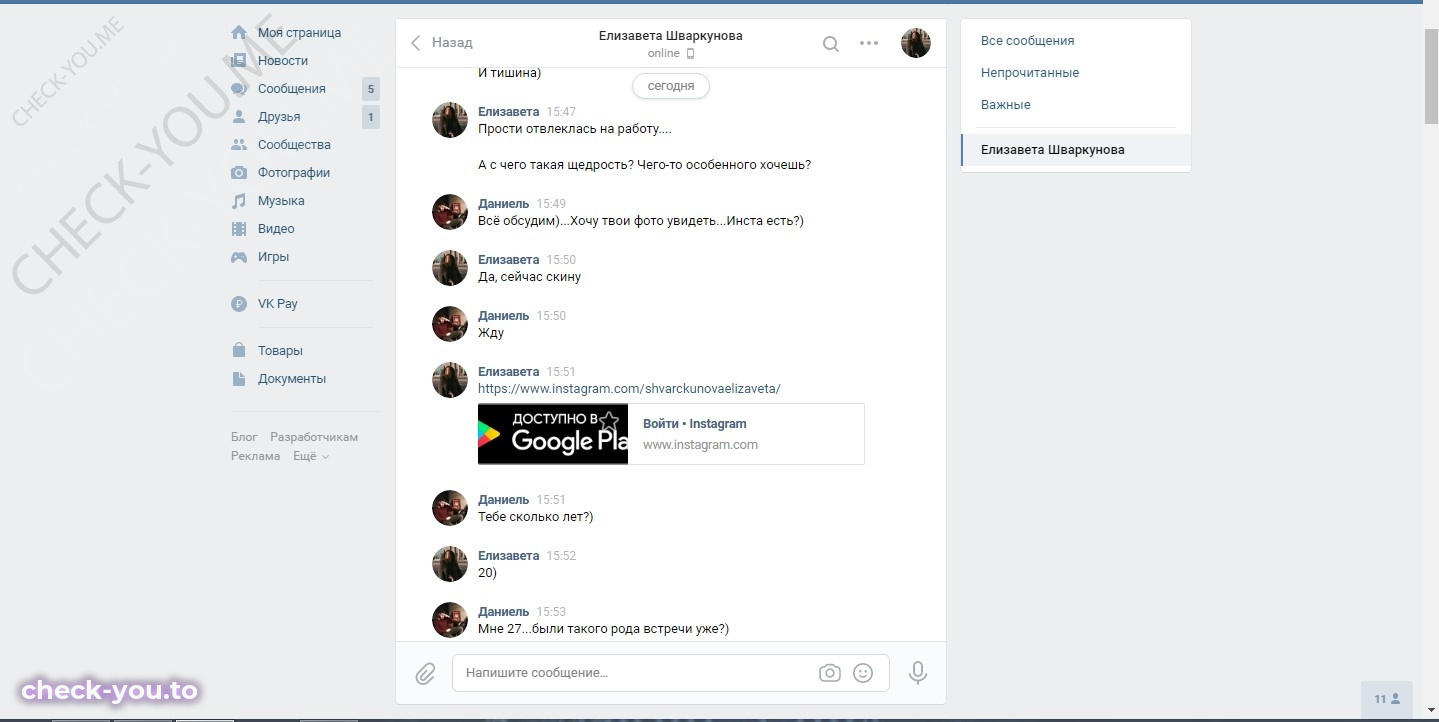Click sender name Елизавета at 15:52
Screen dimensions: 1439x722
tap(508, 556)
